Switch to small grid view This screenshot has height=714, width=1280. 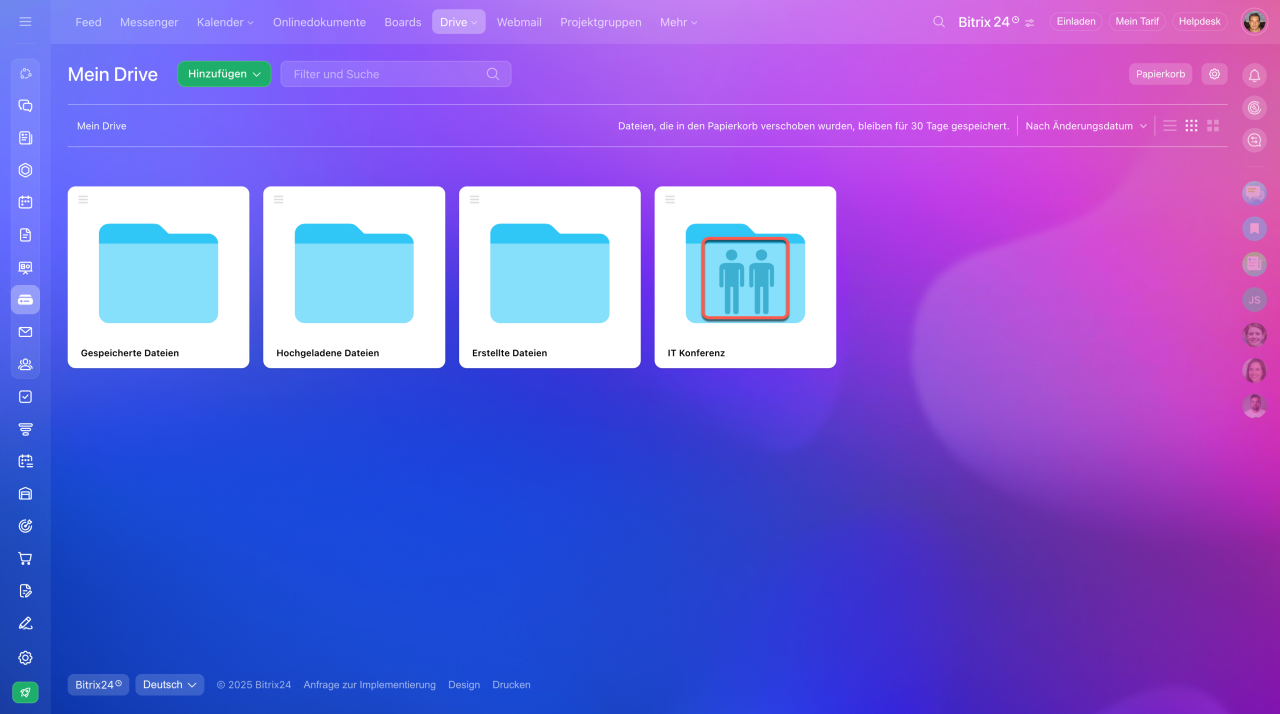tap(1191, 126)
